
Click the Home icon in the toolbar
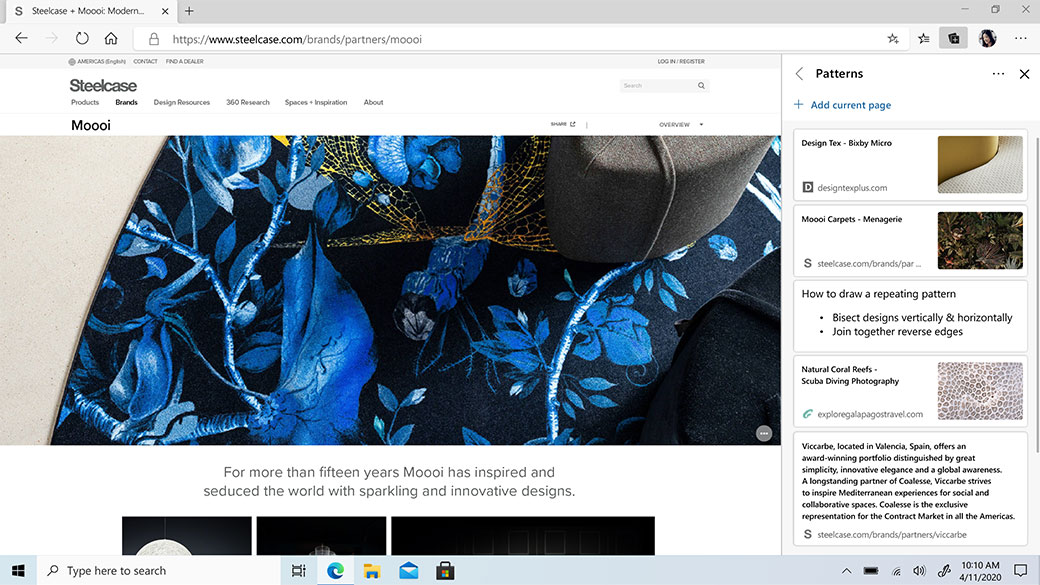point(110,37)
